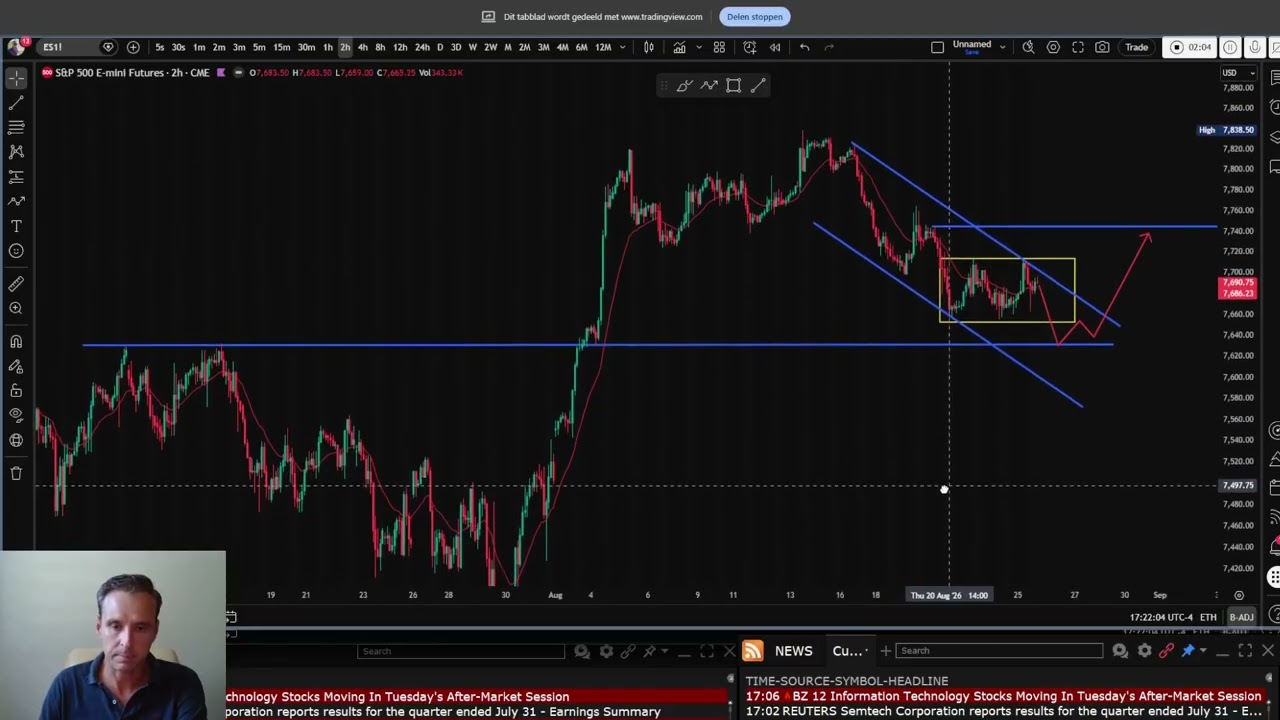Switch to the W weekly timeframe
The height and width of the screenshot is (720, 1280).
(473, 47)
